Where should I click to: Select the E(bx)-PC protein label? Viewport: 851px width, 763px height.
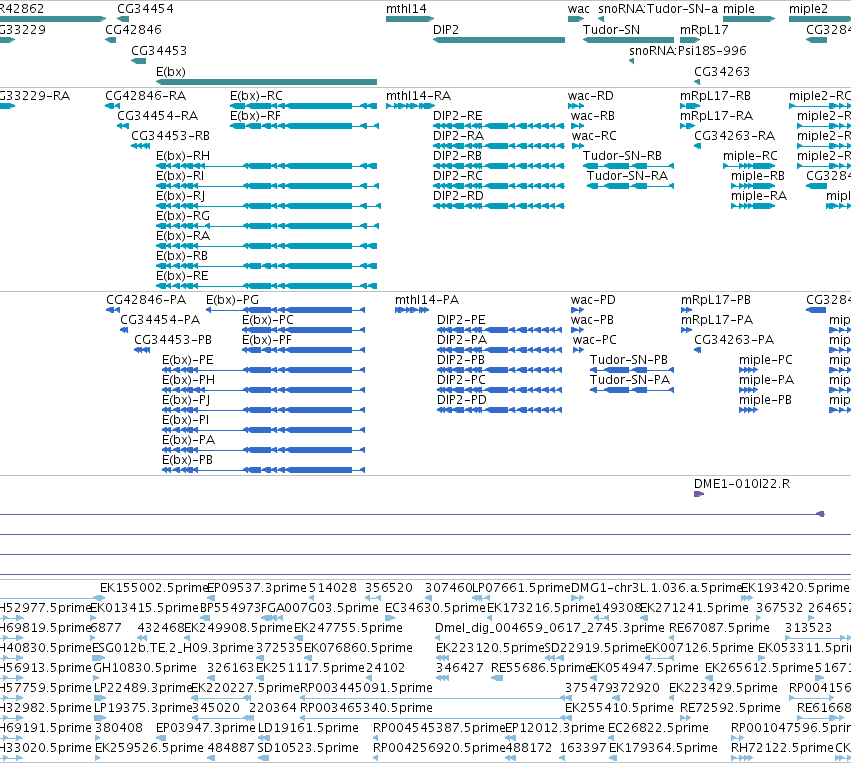[x=268, y=320]
